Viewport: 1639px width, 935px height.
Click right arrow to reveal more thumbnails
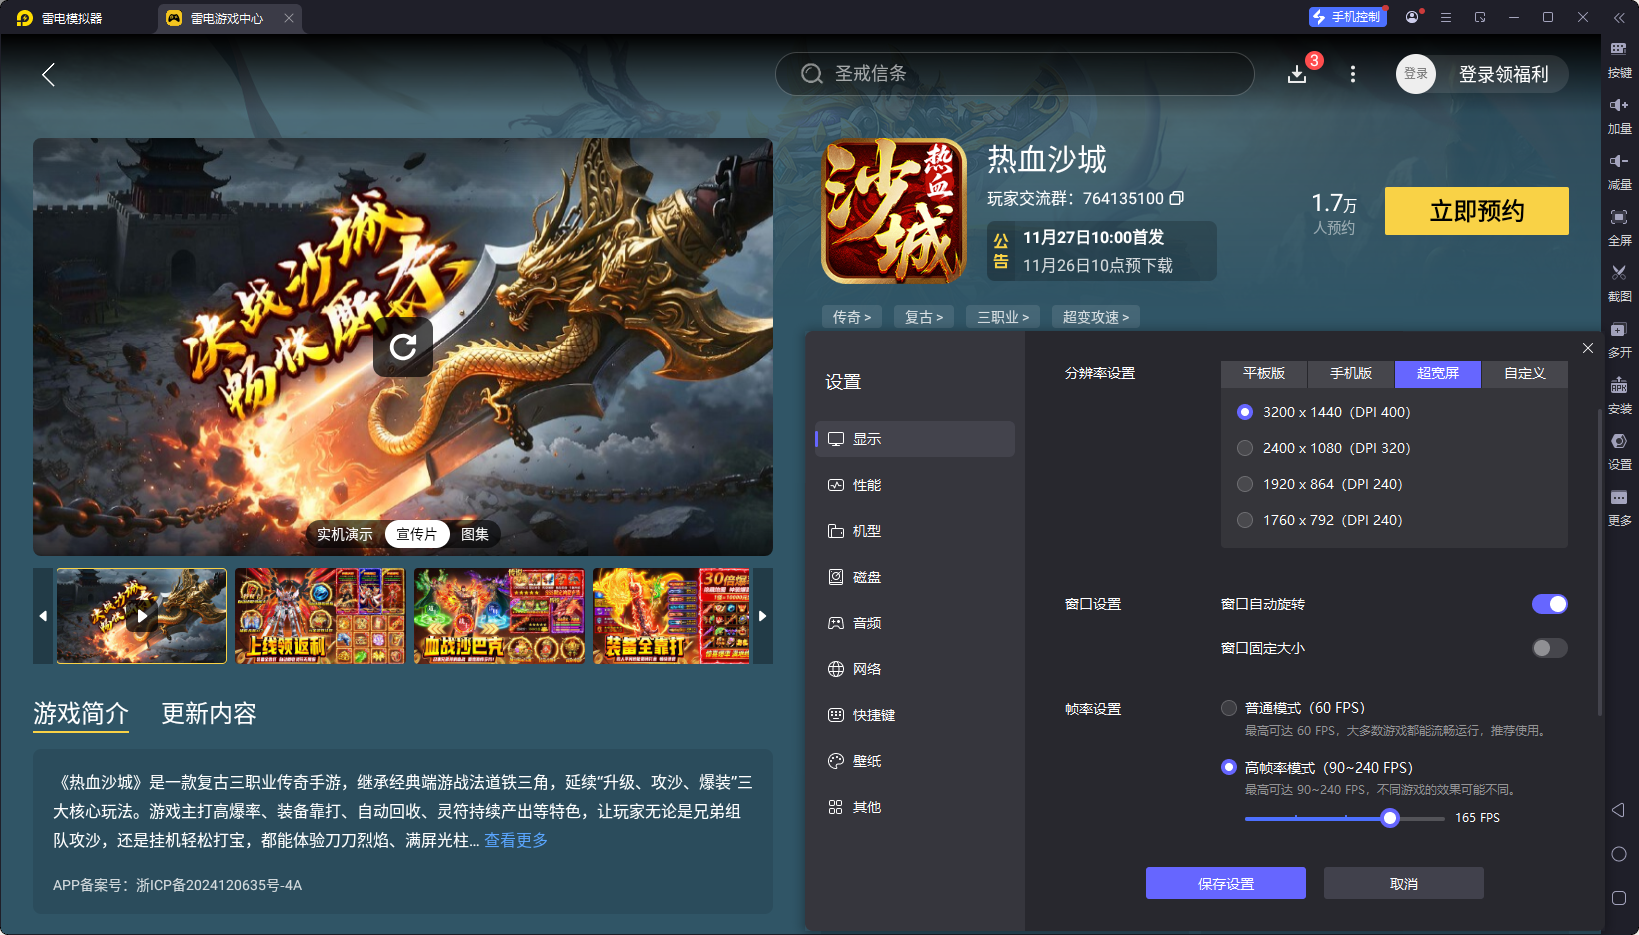[762, 616]
